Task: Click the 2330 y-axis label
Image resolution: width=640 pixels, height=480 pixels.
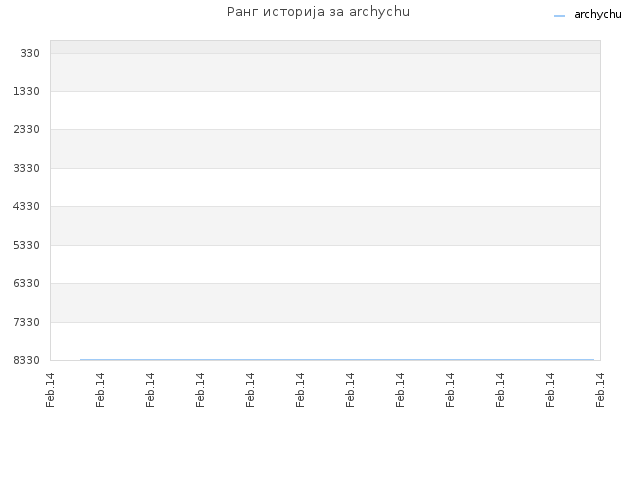Action: (x=26, y=129)
